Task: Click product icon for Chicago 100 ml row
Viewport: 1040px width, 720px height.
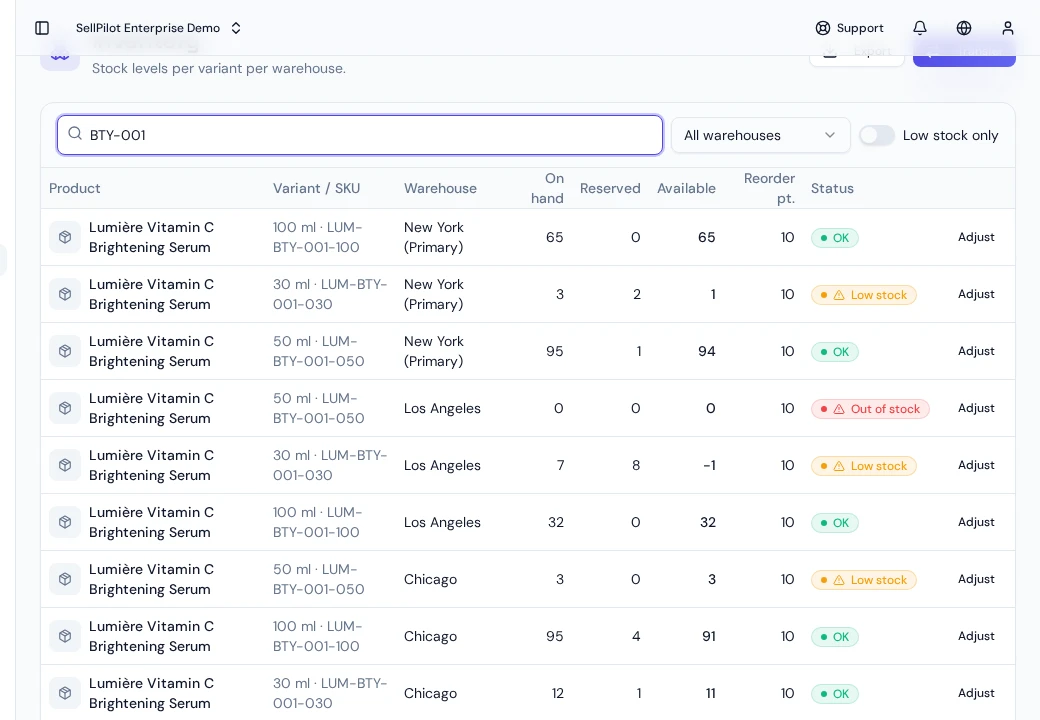Action: click(65, 636)
